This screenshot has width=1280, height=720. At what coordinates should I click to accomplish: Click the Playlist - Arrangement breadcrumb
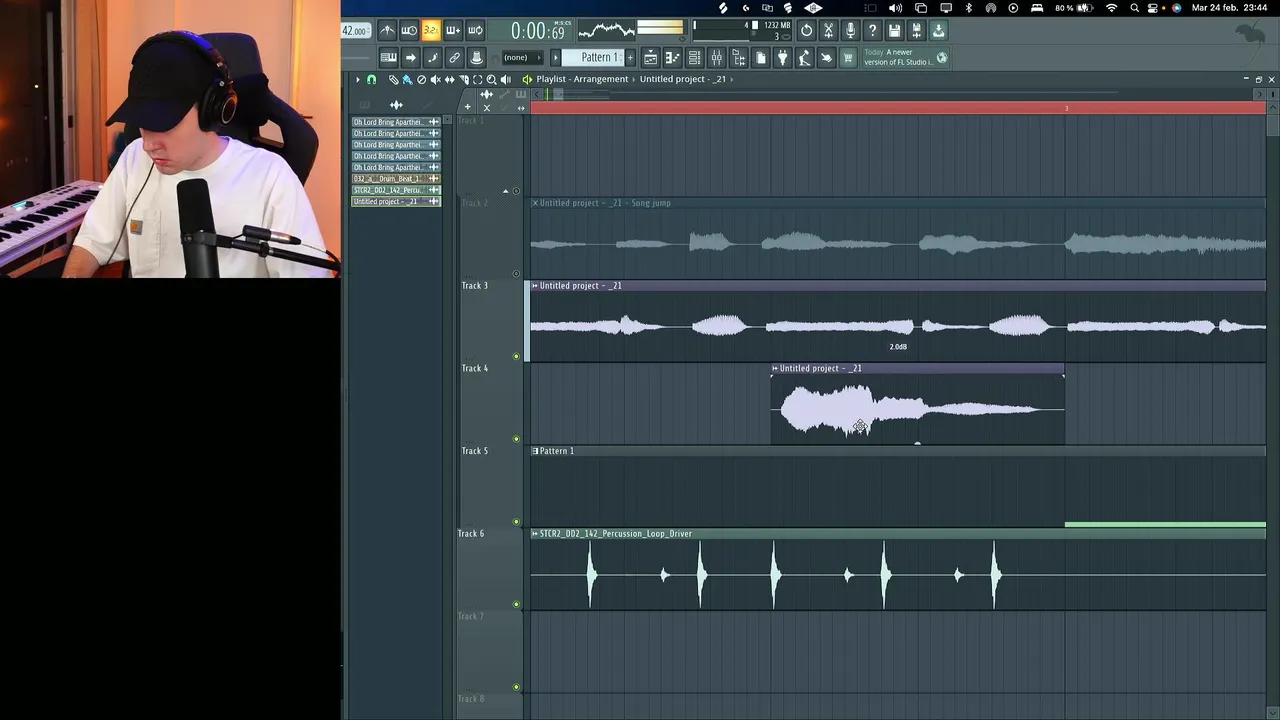582,79
